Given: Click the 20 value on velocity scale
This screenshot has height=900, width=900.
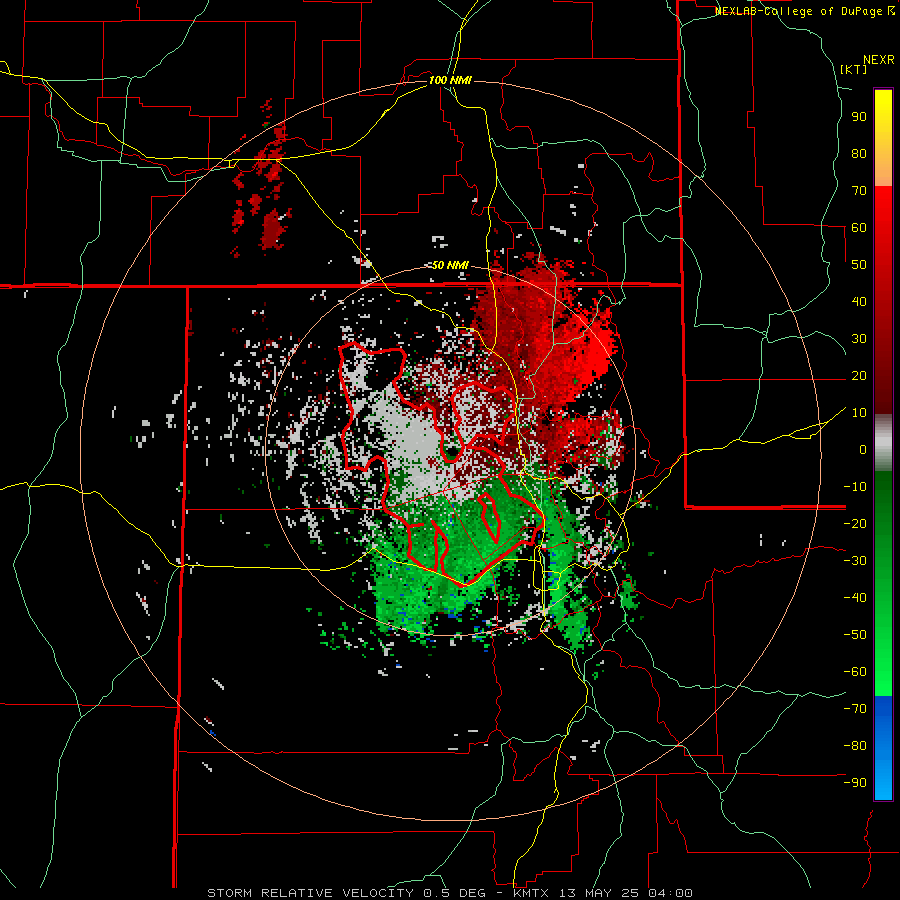Looking at the screenshot, I should point(859,375).
